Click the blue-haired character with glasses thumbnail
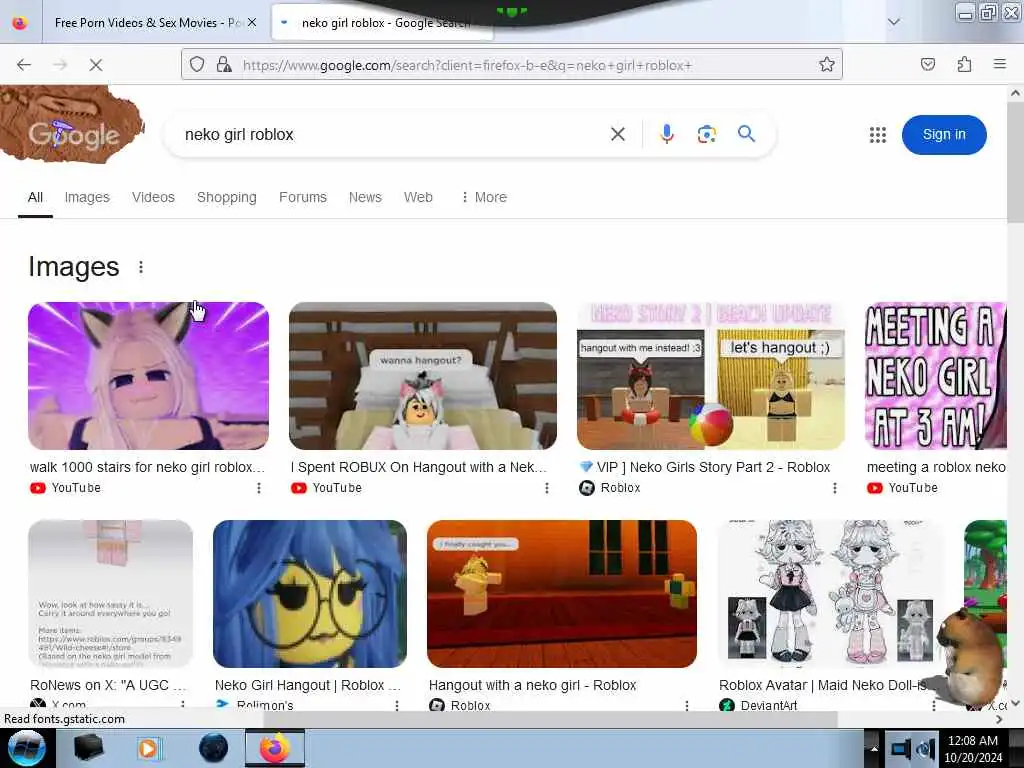1024x768 pixels. point(310,594)
